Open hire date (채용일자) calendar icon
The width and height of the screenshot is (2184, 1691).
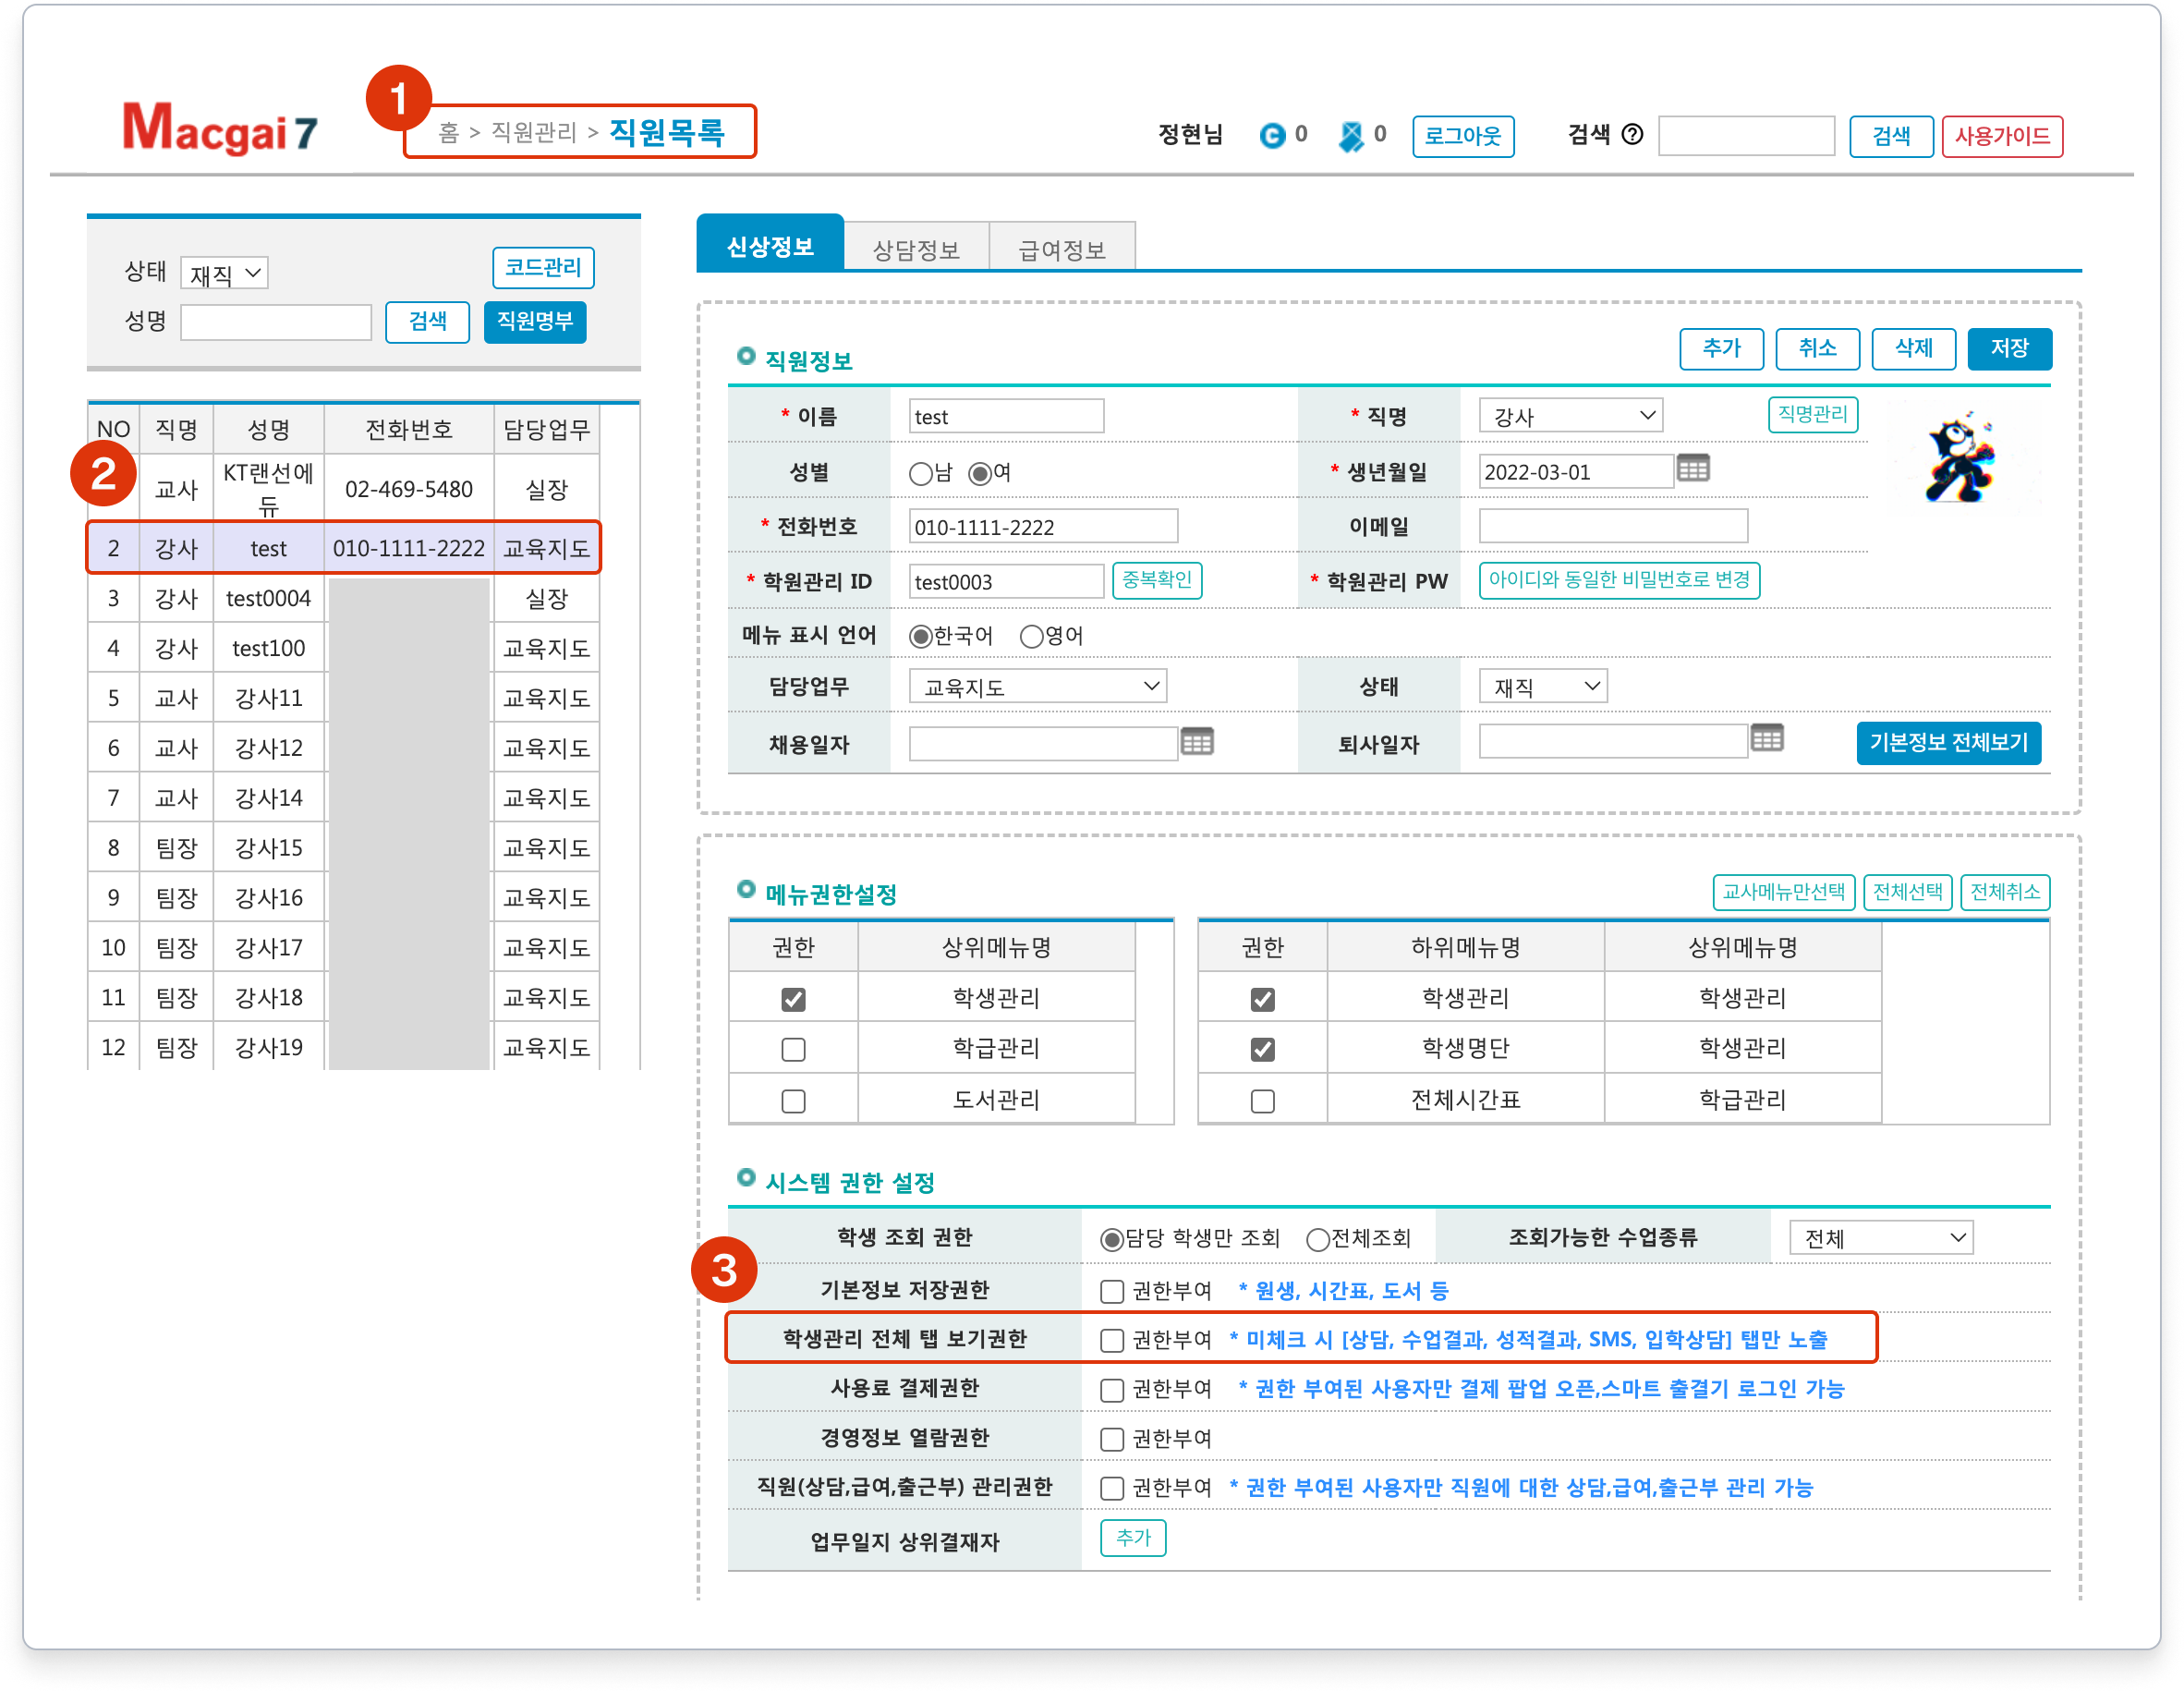click(1196, 742)
